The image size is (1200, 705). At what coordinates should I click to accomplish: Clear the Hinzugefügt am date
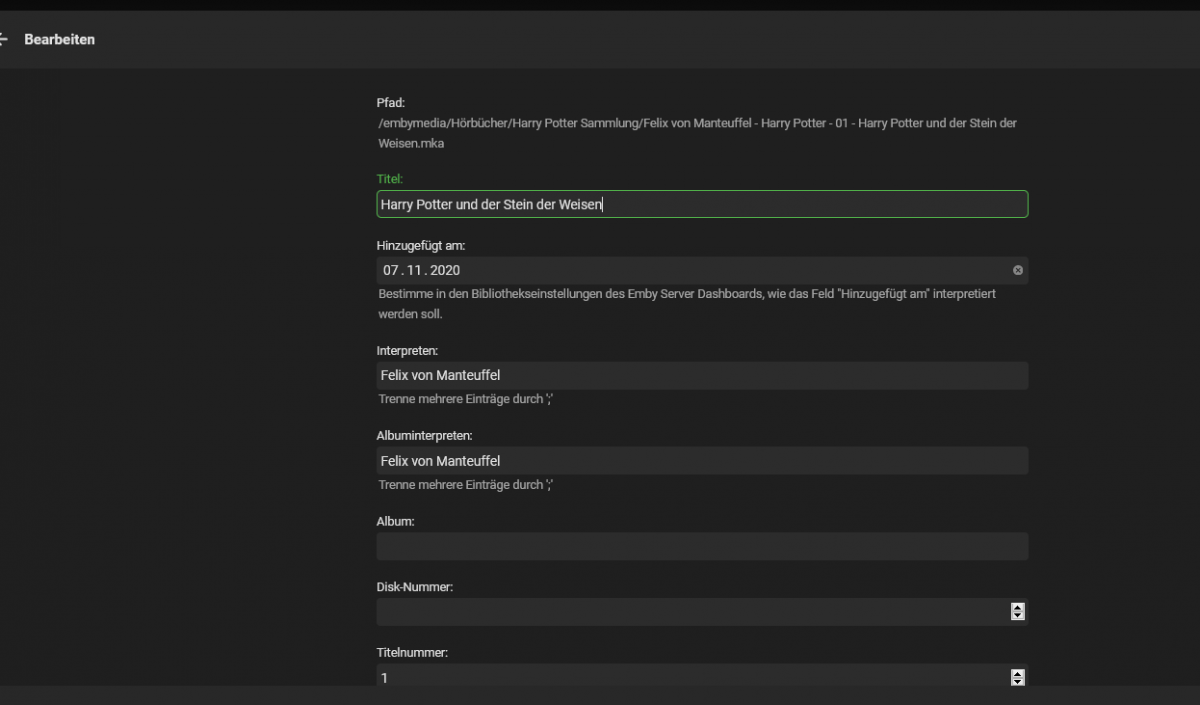(1018, 270)
